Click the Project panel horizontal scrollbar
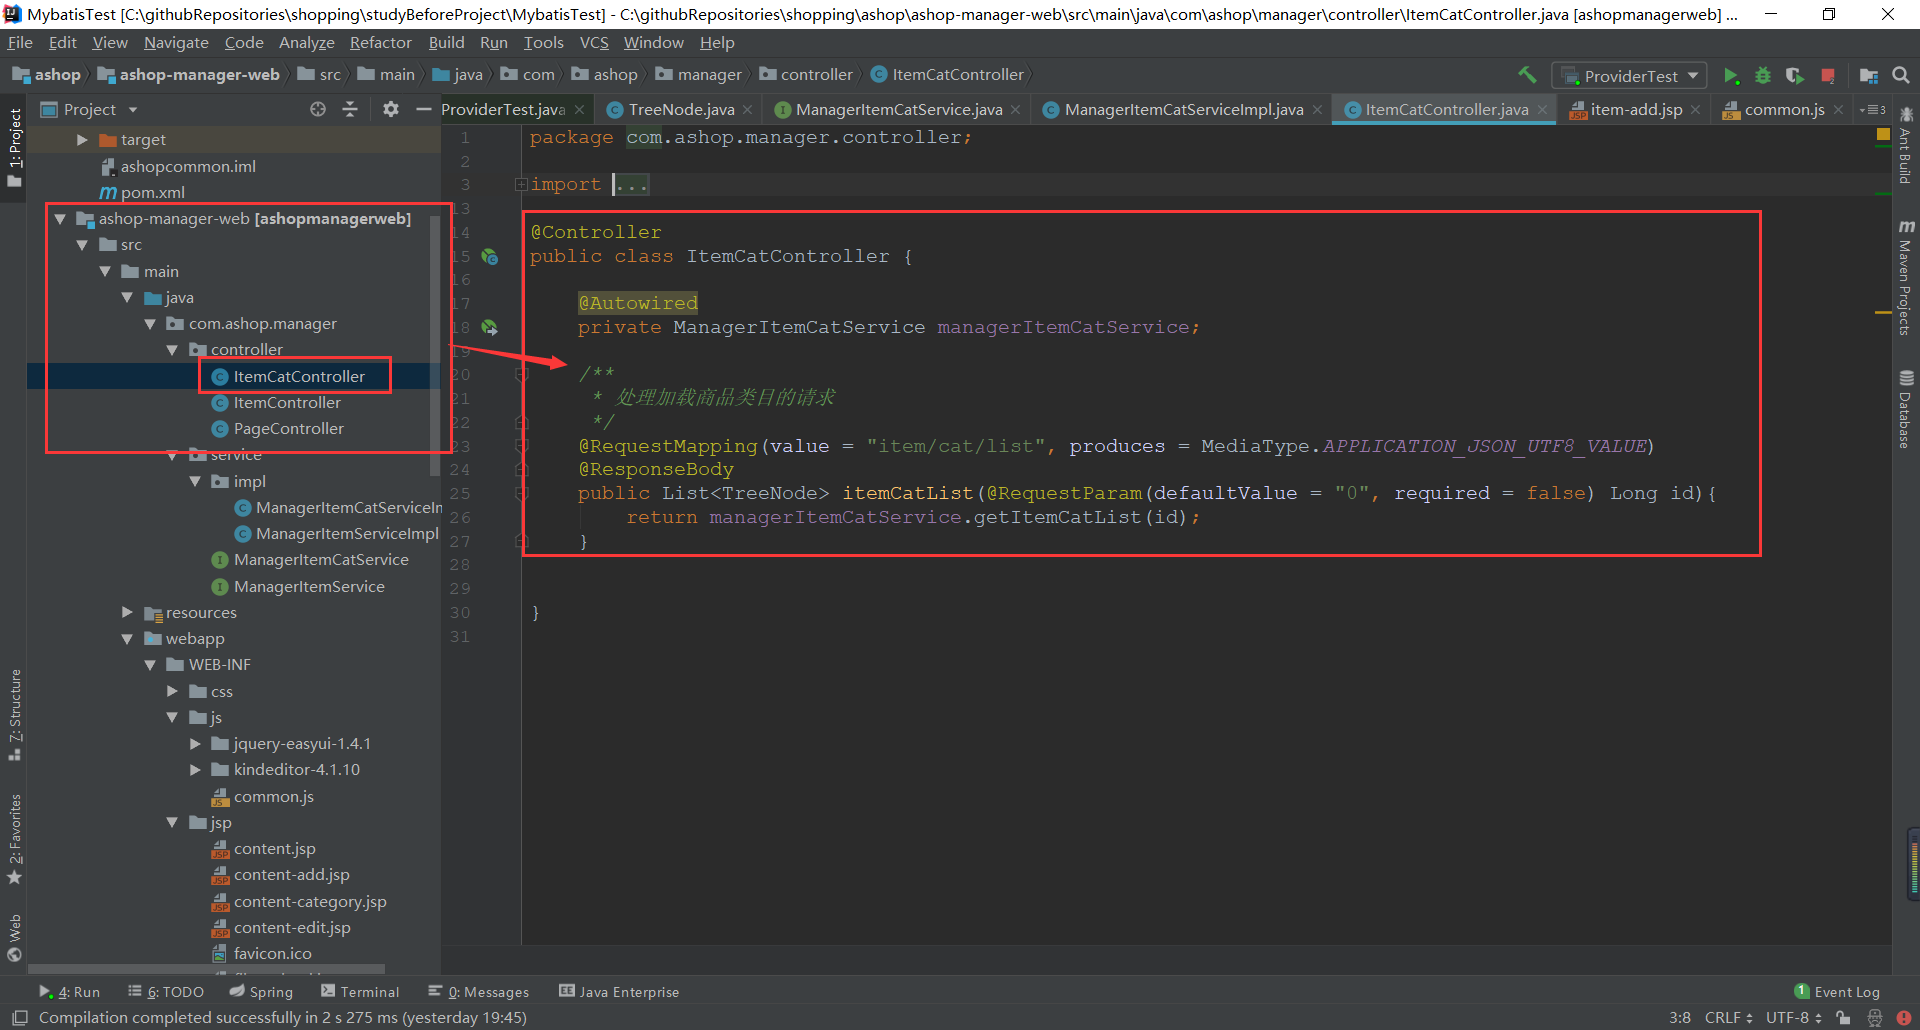This screenshot has height=1030, width=1920. (x=206, y=969)
